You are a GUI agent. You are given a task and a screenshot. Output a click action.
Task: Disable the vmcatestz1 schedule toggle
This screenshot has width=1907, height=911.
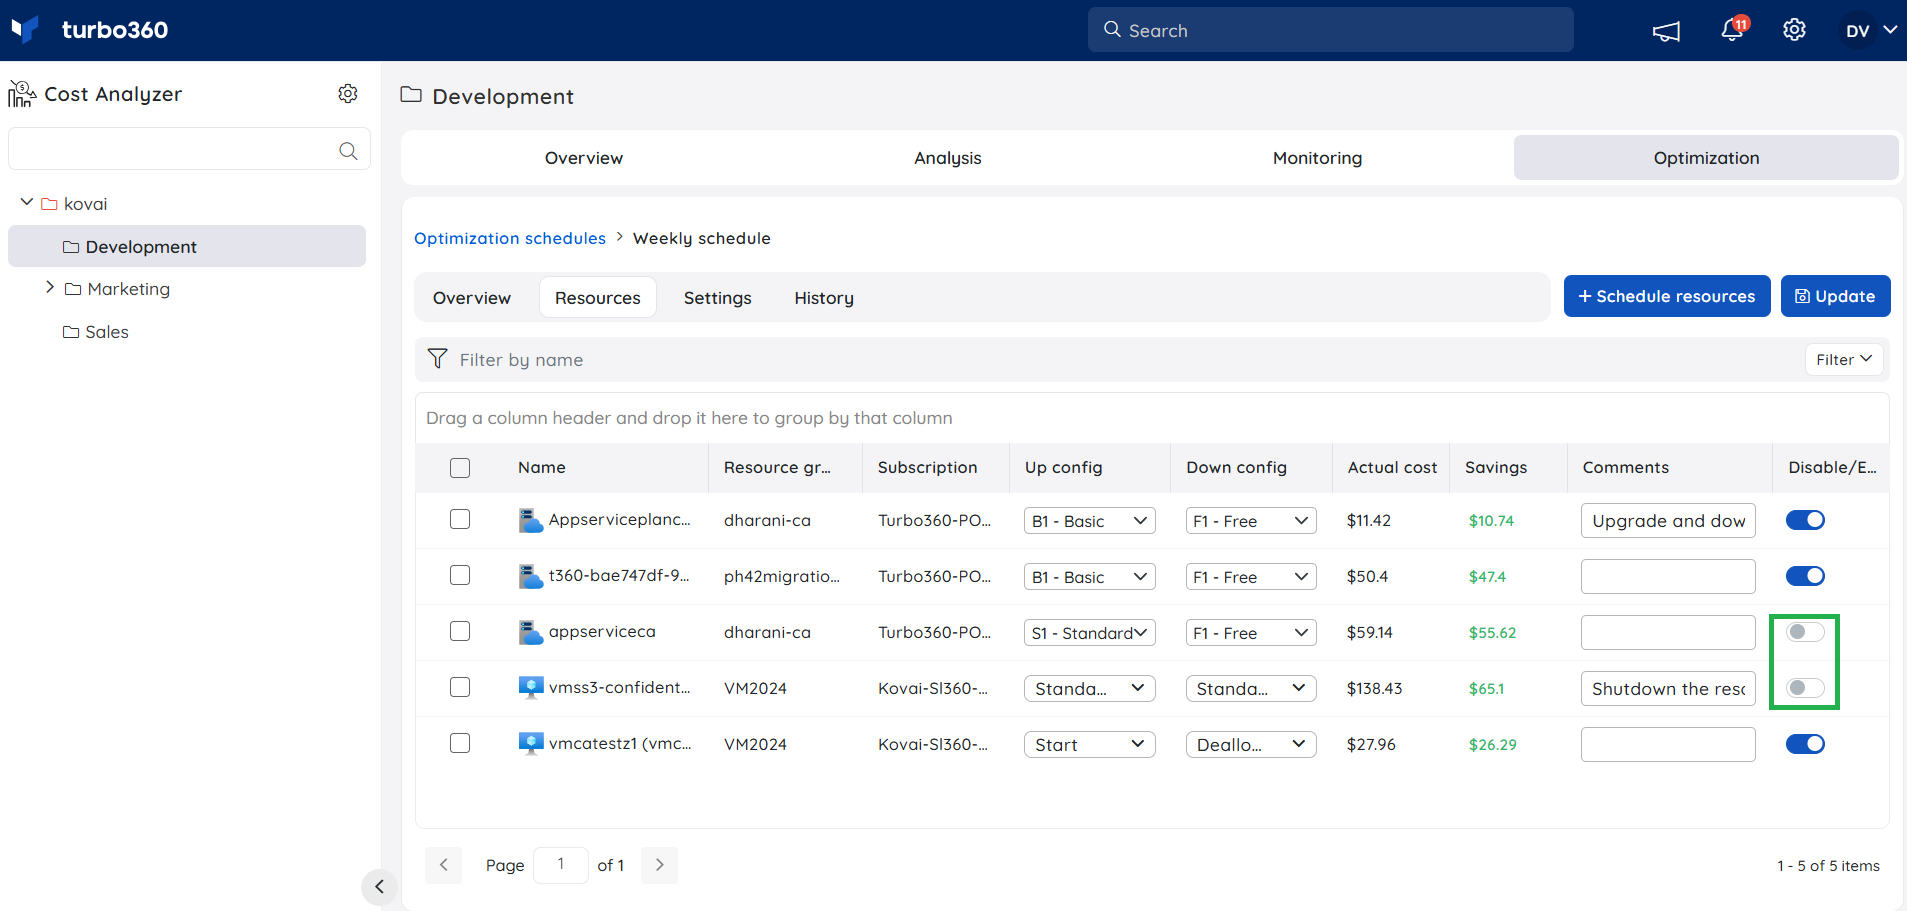[1805, 744]
